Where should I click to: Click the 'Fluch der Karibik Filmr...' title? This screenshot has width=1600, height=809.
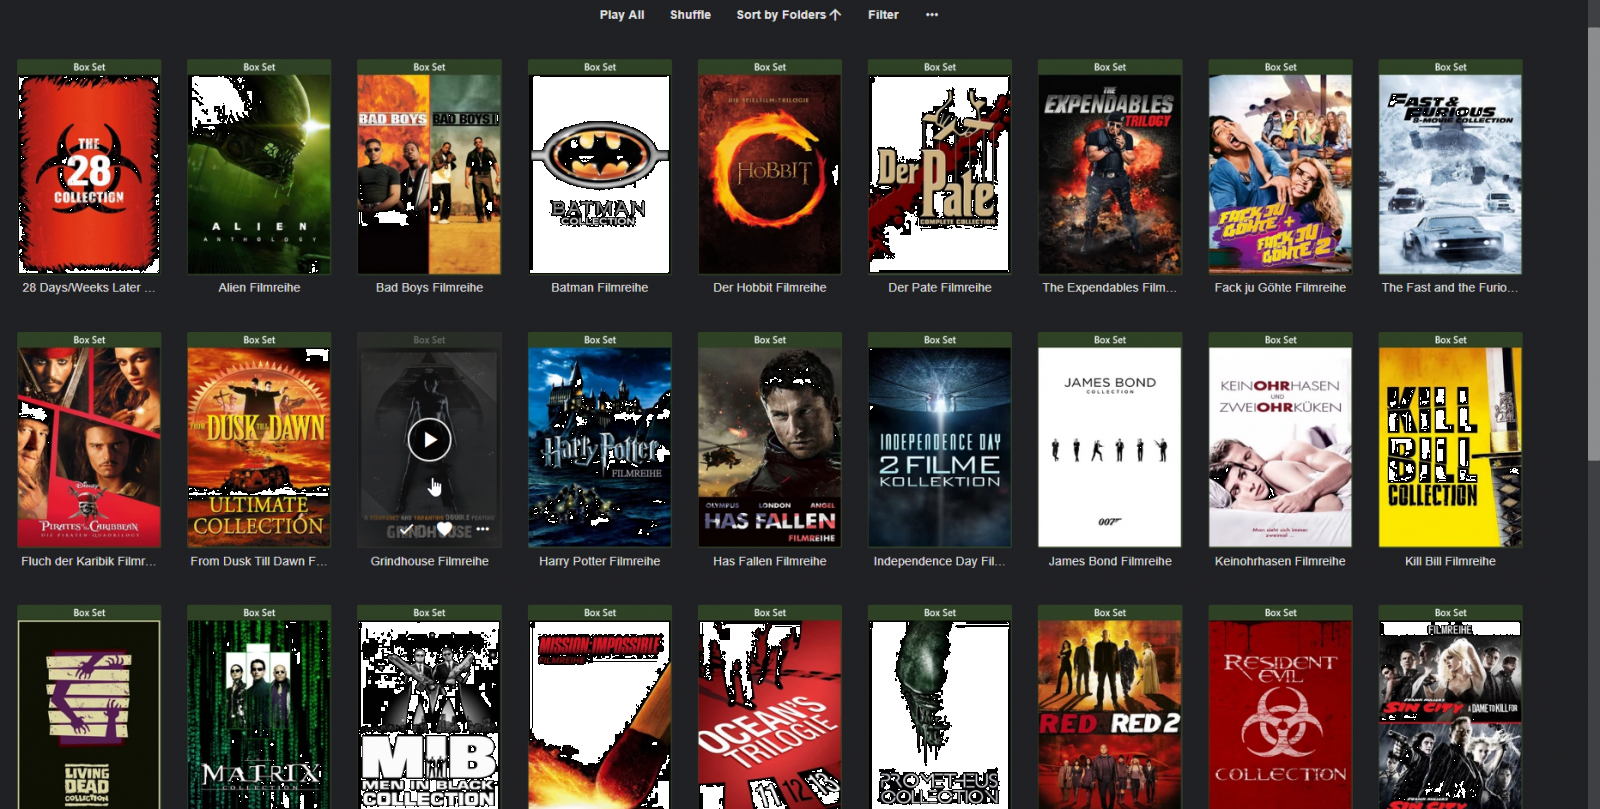pos(89,562)
